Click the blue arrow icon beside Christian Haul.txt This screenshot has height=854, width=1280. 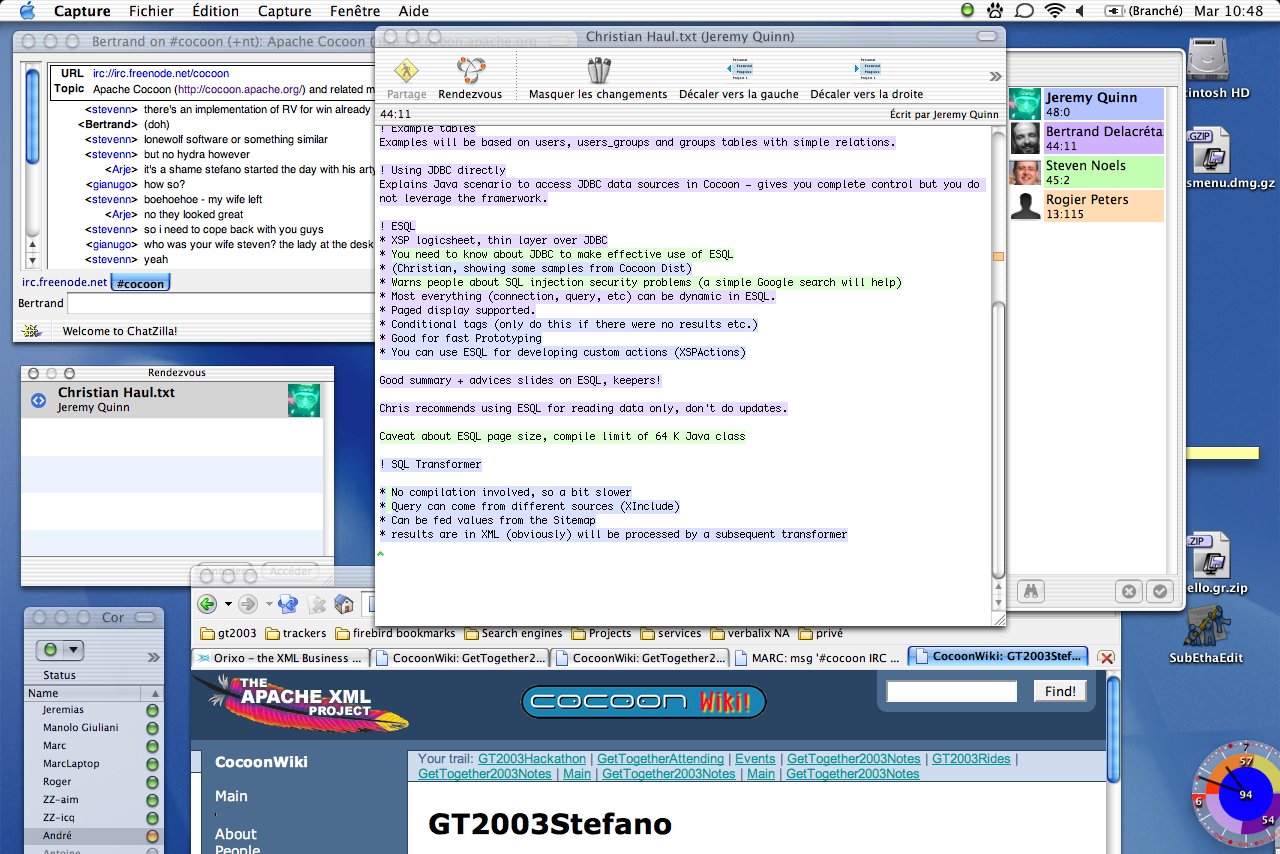(38, 400)
